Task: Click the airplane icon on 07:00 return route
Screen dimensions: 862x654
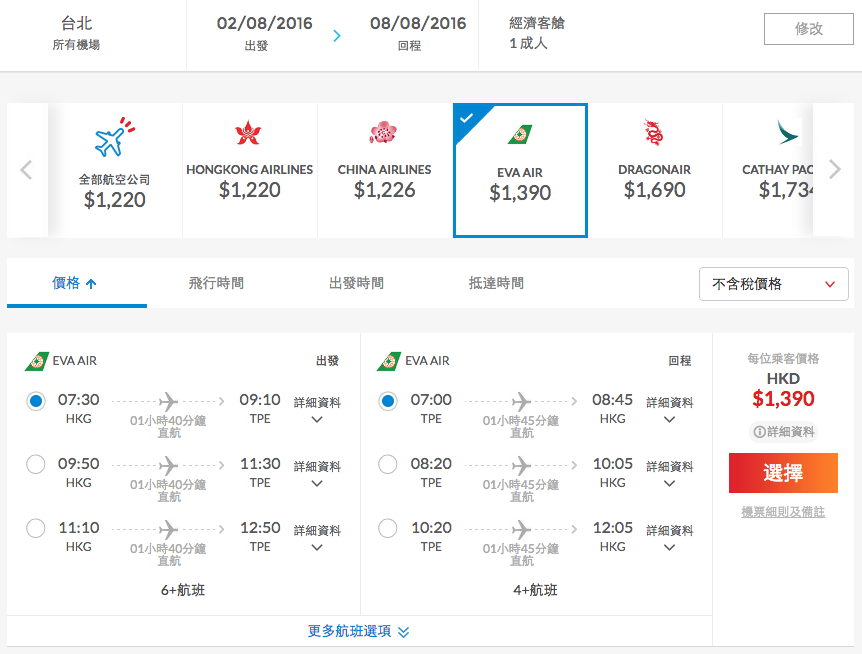Action: pyautogui.click(x=521, y=401)
